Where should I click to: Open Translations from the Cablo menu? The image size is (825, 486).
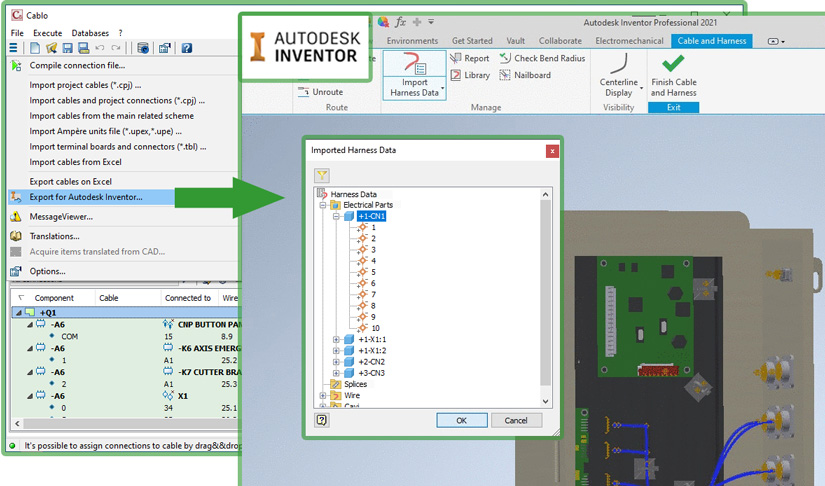(x=54, y=236)
